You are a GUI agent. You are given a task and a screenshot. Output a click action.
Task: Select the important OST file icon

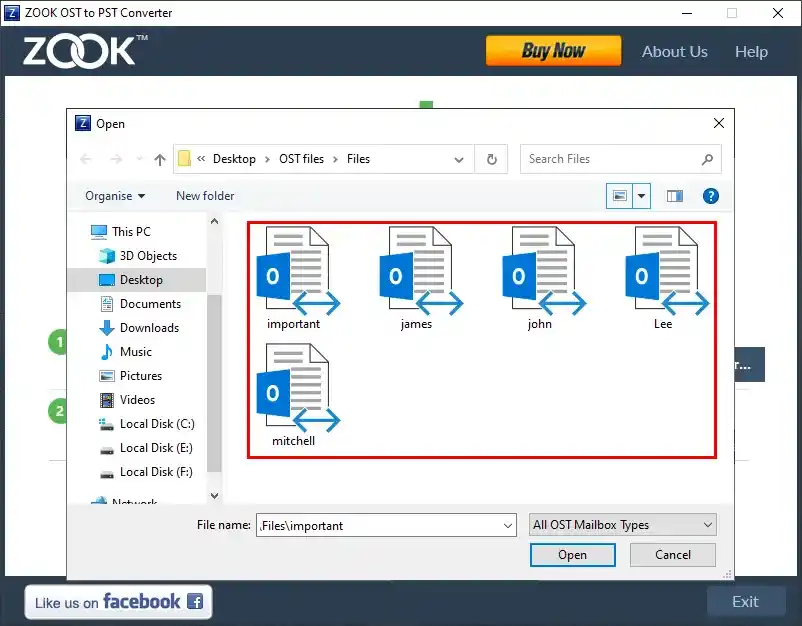point(298,271)
